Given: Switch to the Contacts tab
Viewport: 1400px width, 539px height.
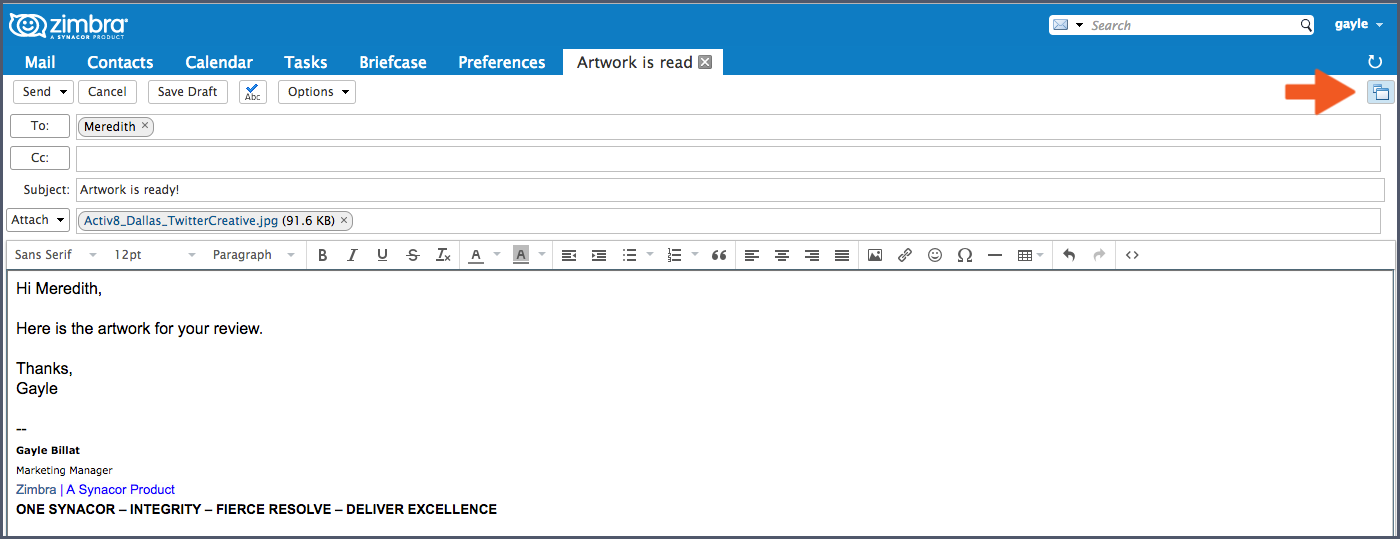Looking at the screenshot, I should pyautogui.click(x=120, y=62).
